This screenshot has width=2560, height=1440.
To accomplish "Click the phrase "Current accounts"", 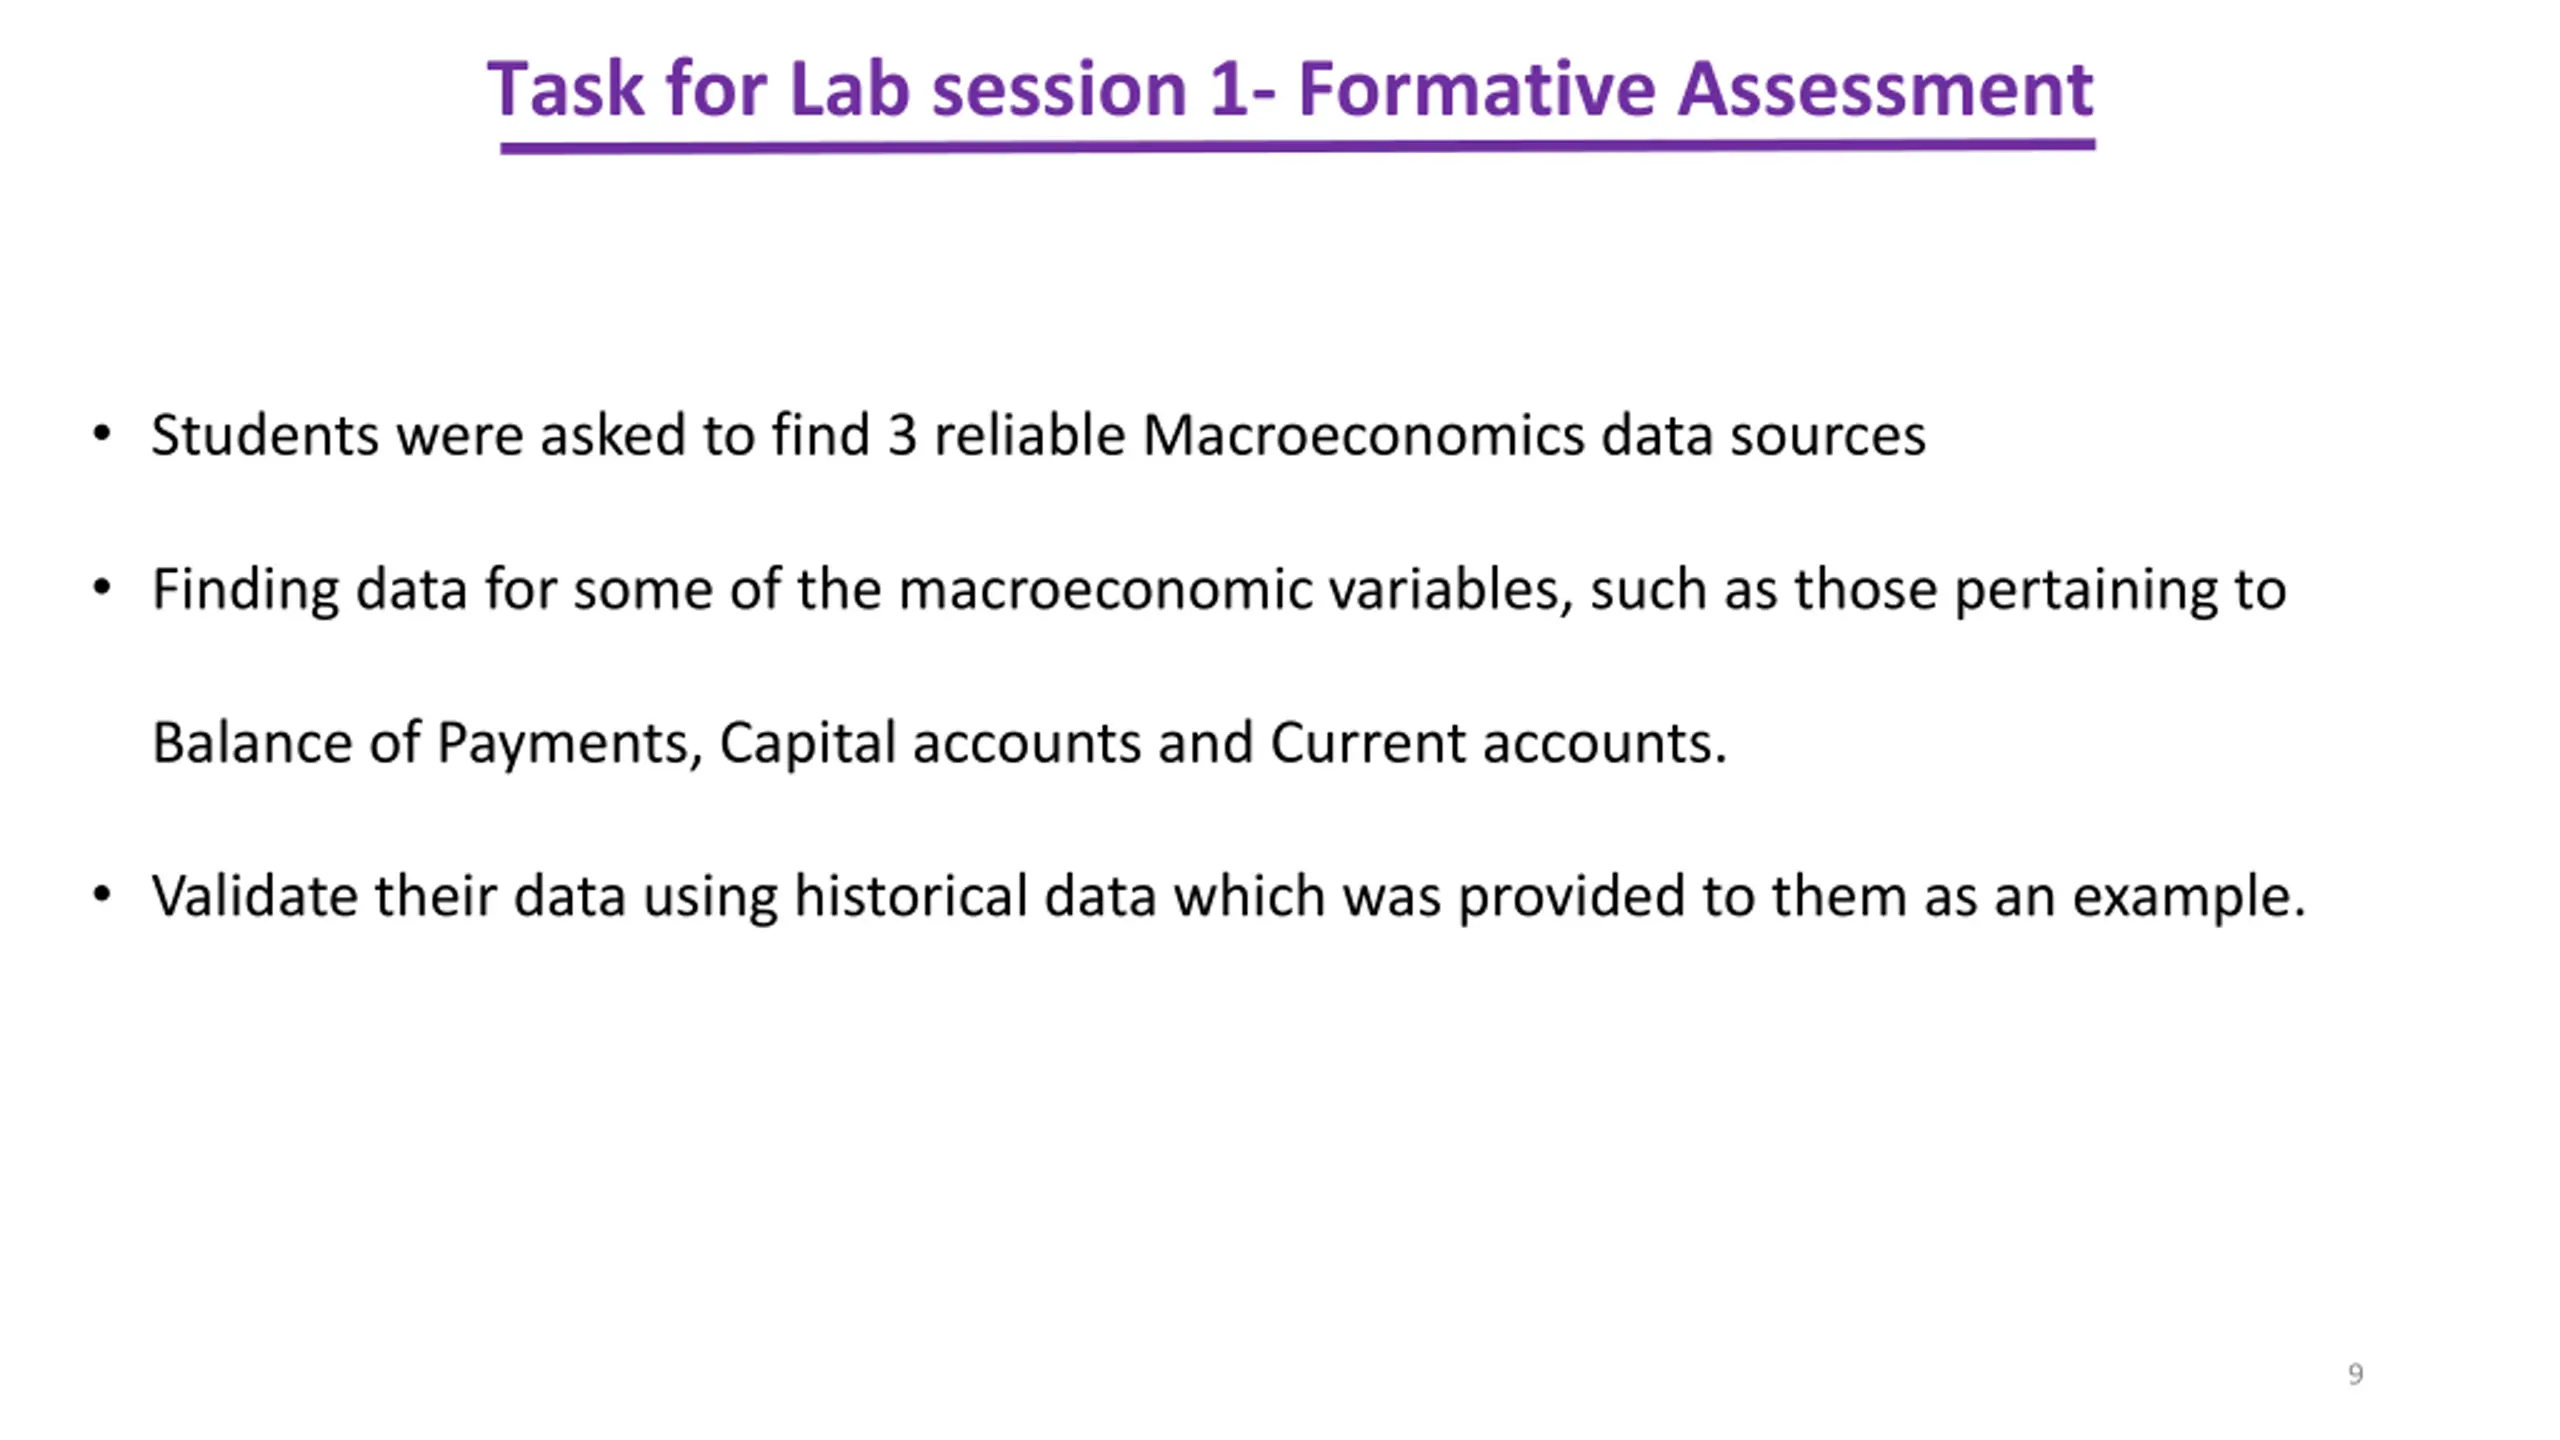I will click(1497, 743).
